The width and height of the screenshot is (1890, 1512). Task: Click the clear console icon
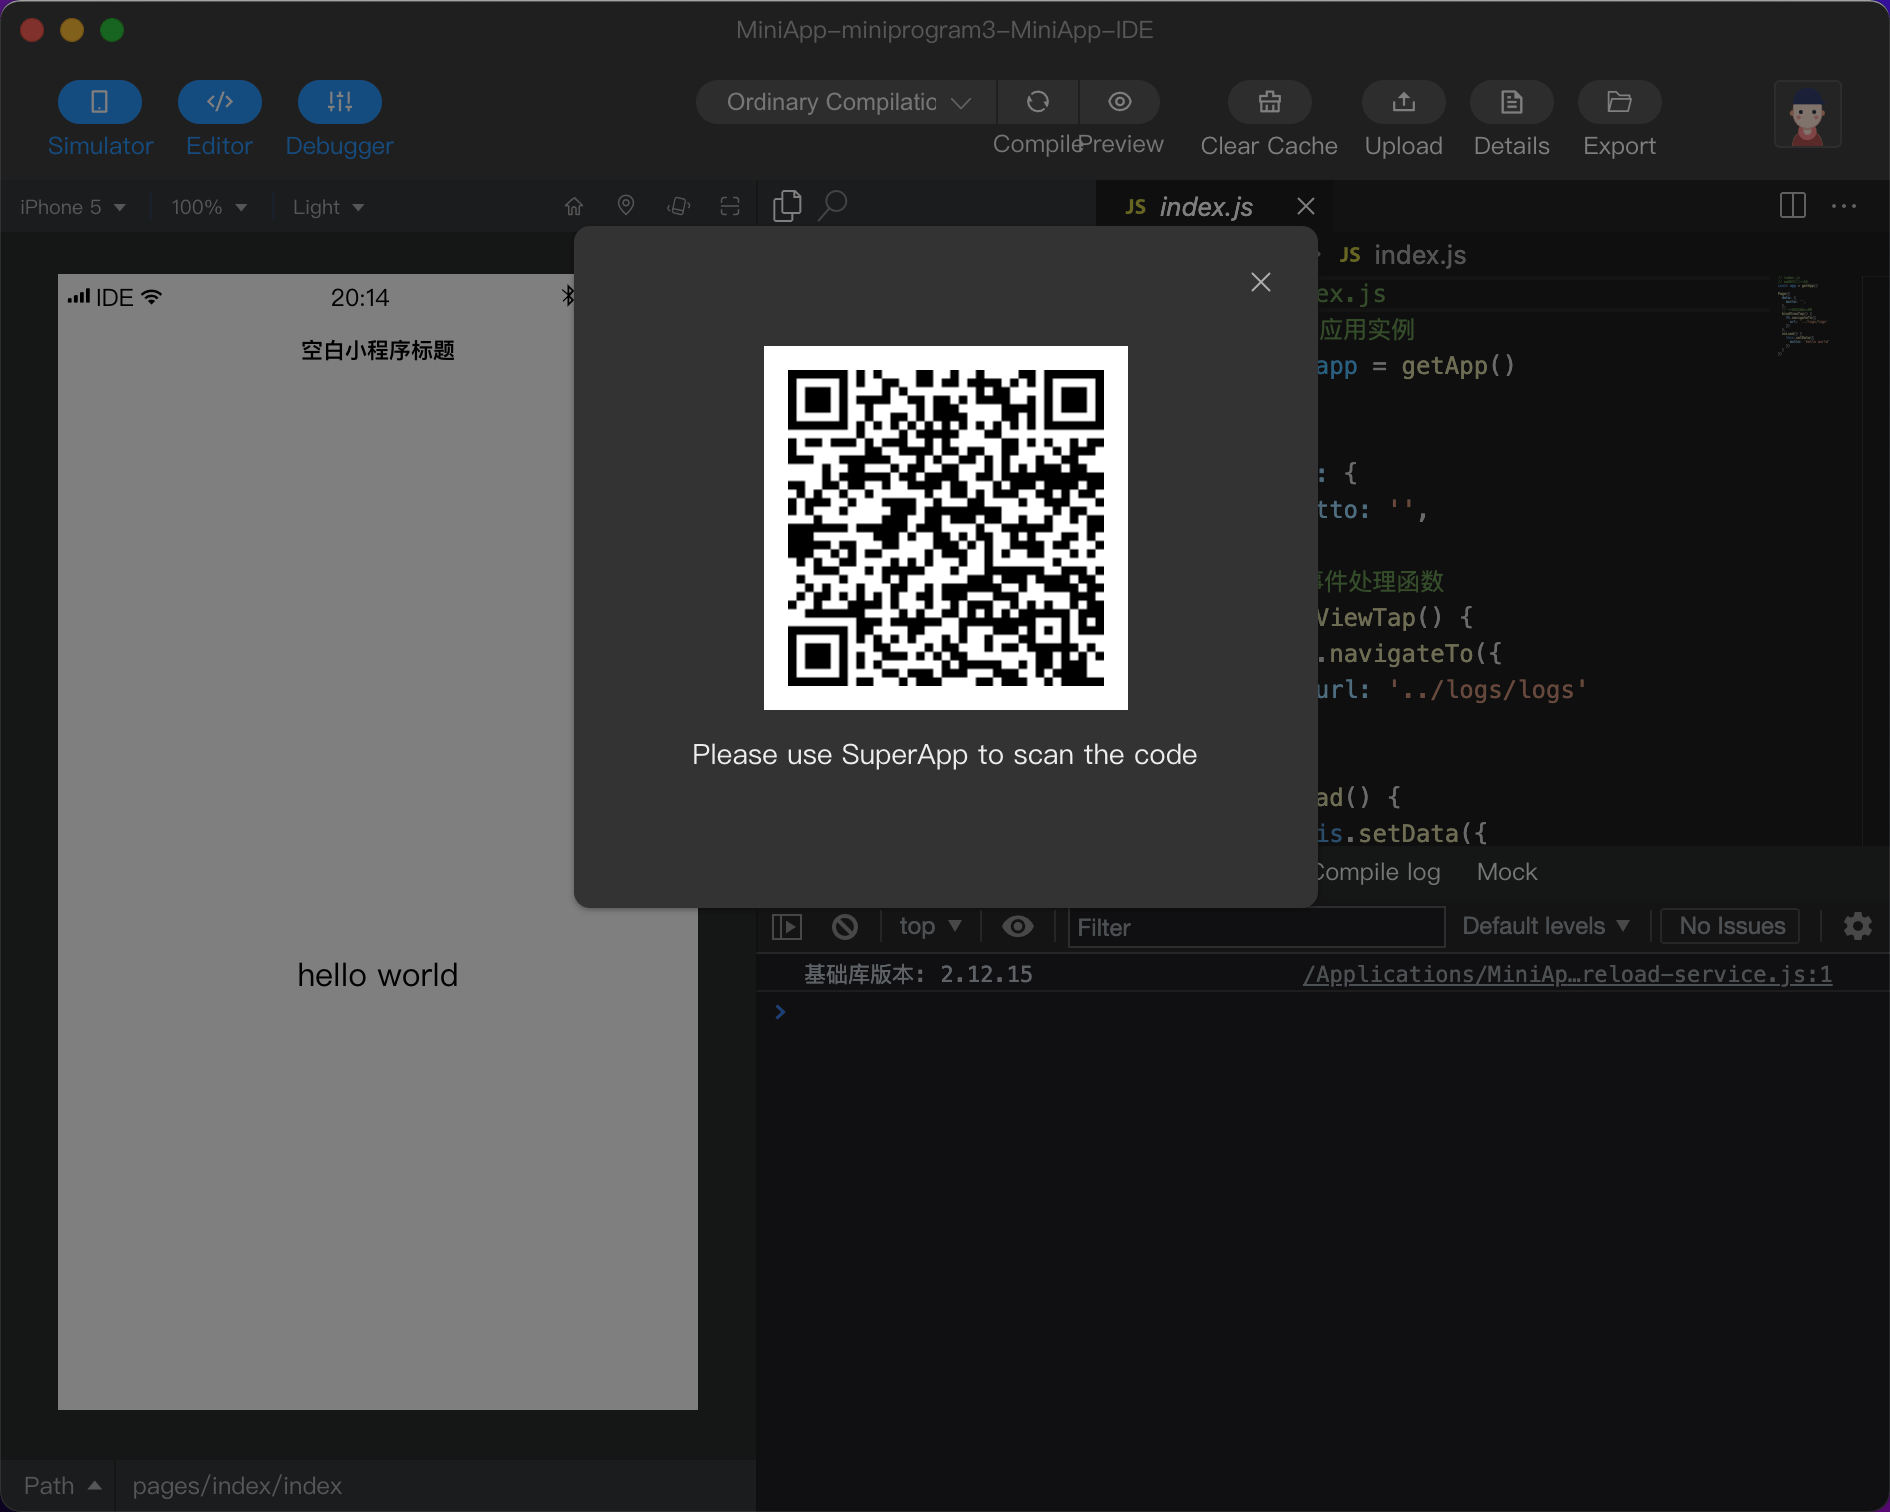(x=845, y=927)
